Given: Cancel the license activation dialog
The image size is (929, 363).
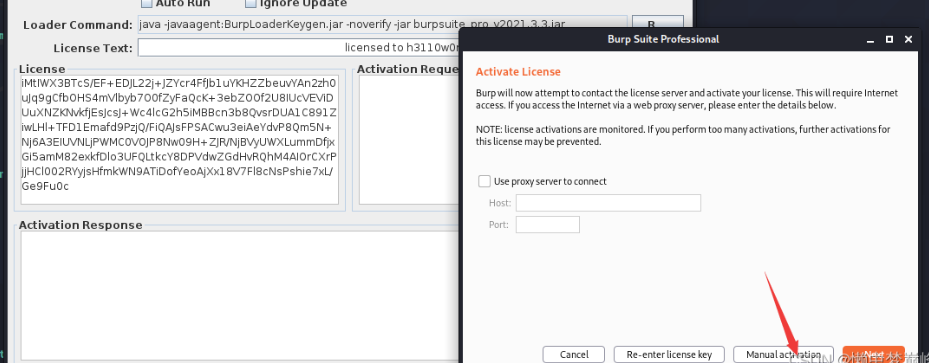Looking at the screenshot, I should click(x=574, y=355).
